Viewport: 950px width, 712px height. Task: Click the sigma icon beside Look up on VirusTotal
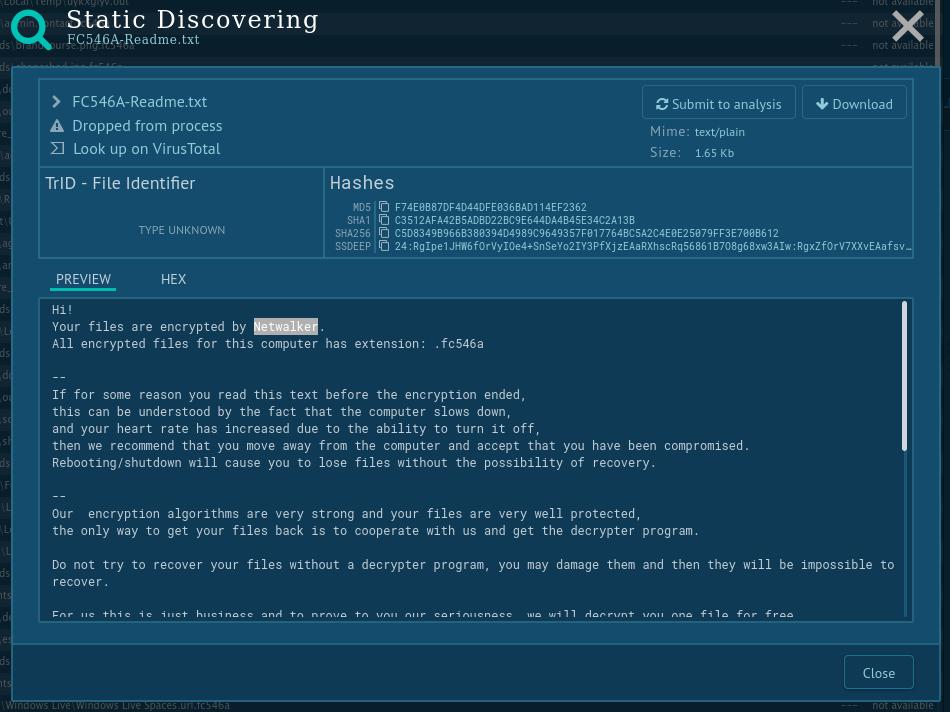(x=57, y=149)
